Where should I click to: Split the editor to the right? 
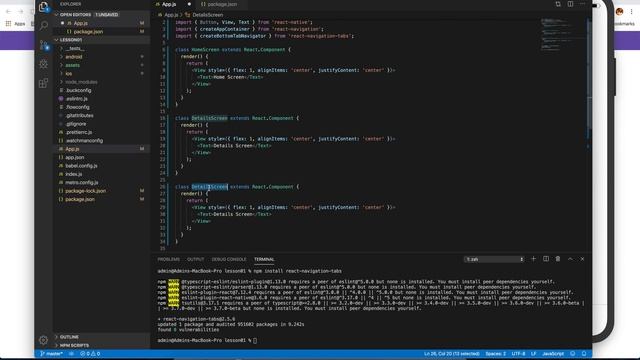pyautogui.click(x=570, y=4)
